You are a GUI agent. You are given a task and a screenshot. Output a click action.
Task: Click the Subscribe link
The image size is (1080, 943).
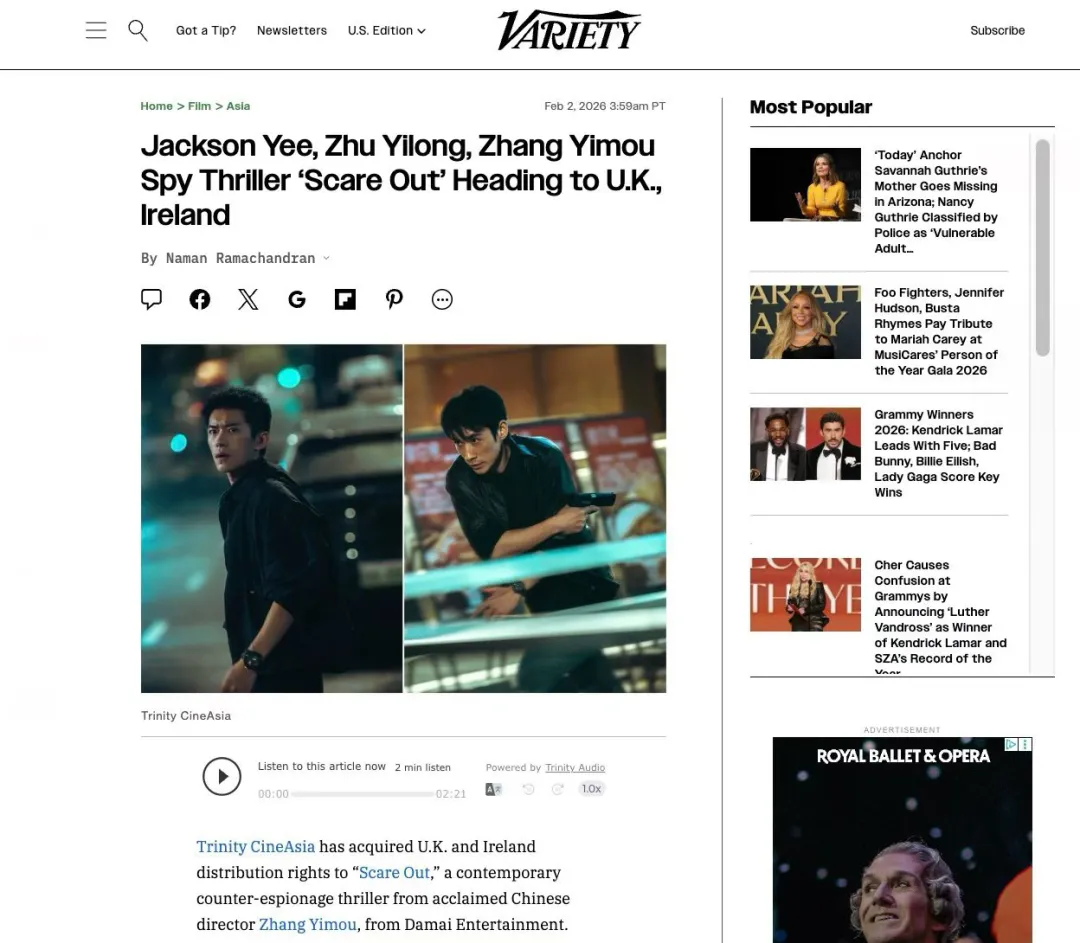tap(997, 30)
